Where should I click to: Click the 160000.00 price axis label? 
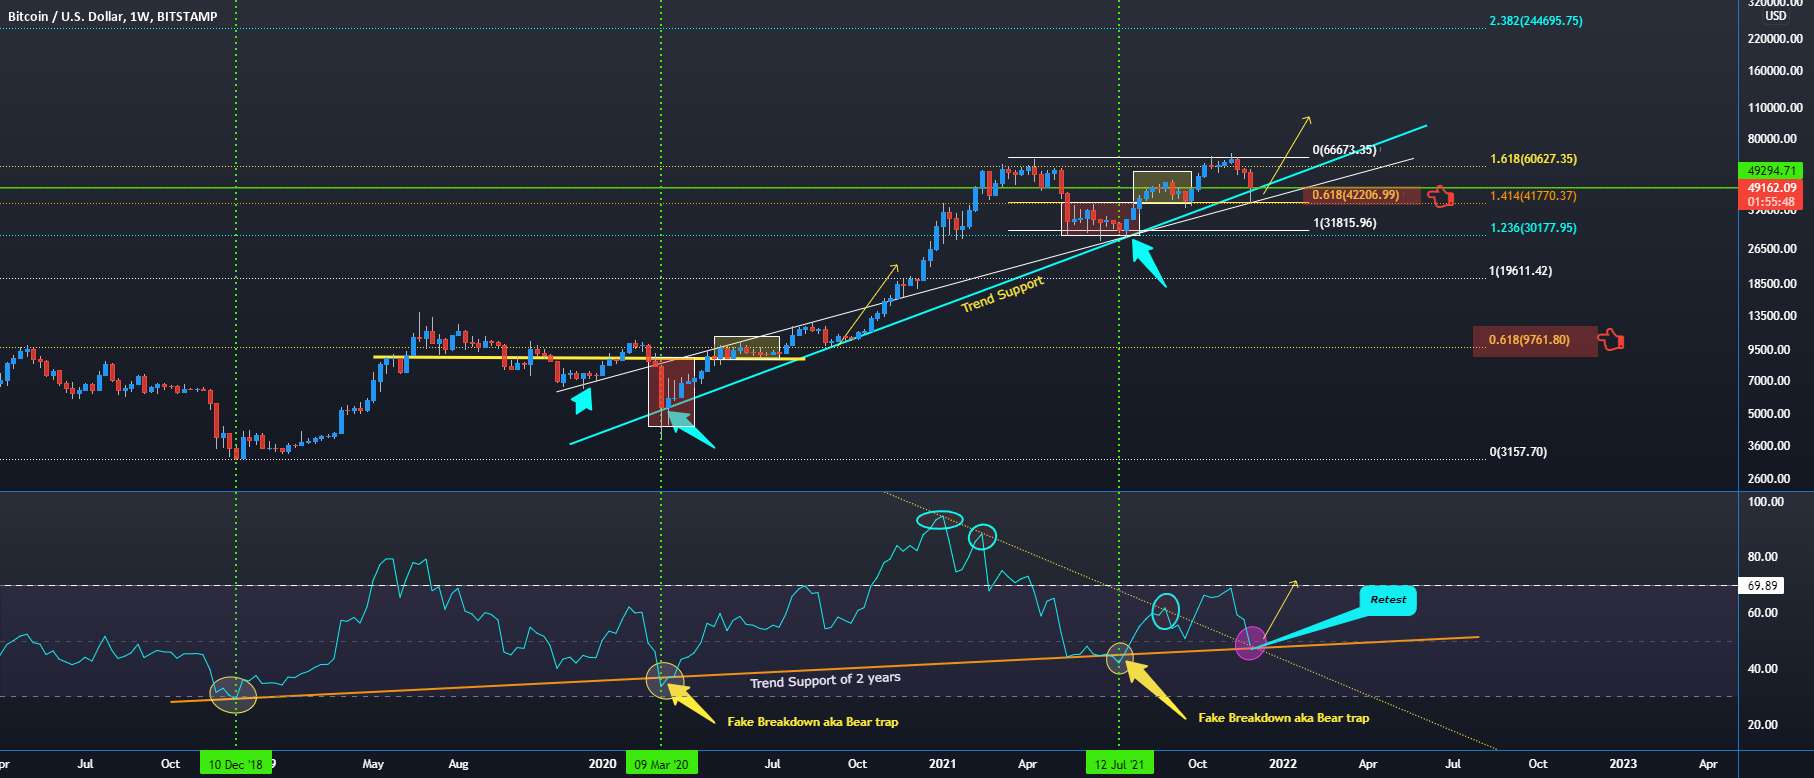1776,72
